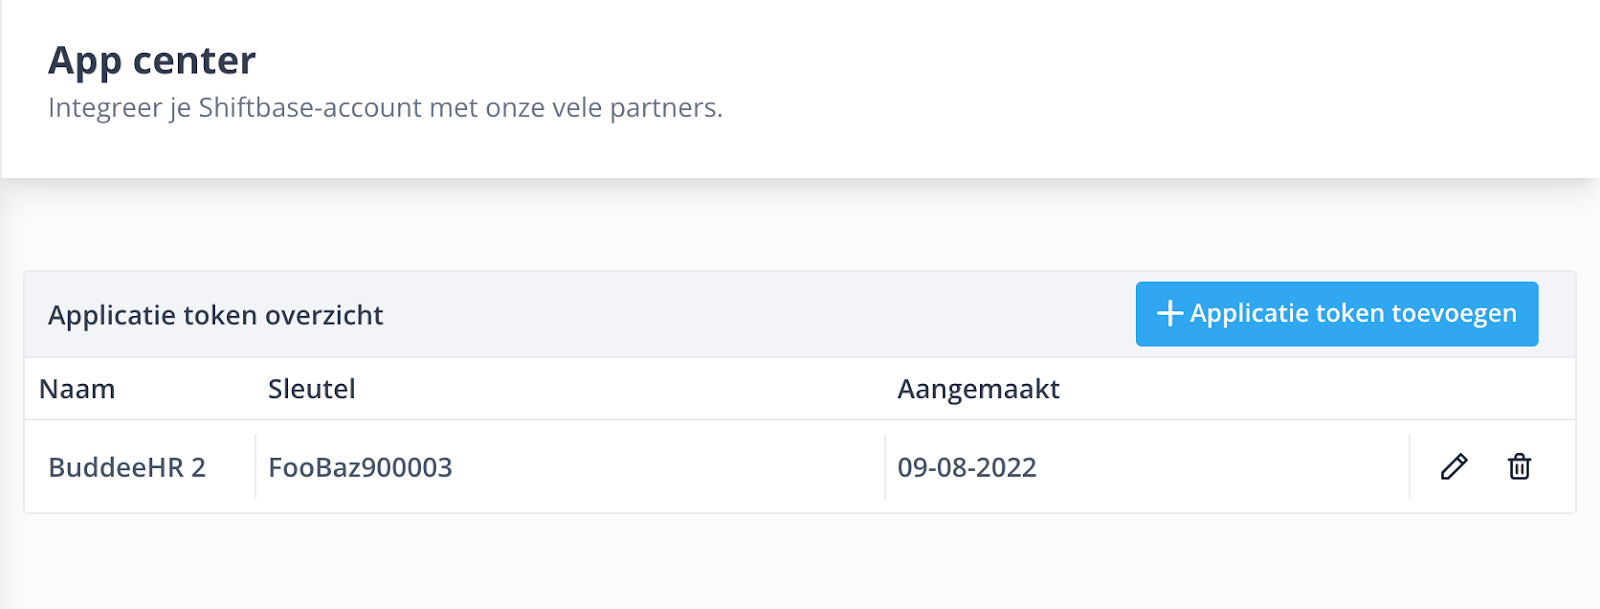Click the App center page heading
This screenshot has width=1600, height=609.
click(x=152, y=61)
